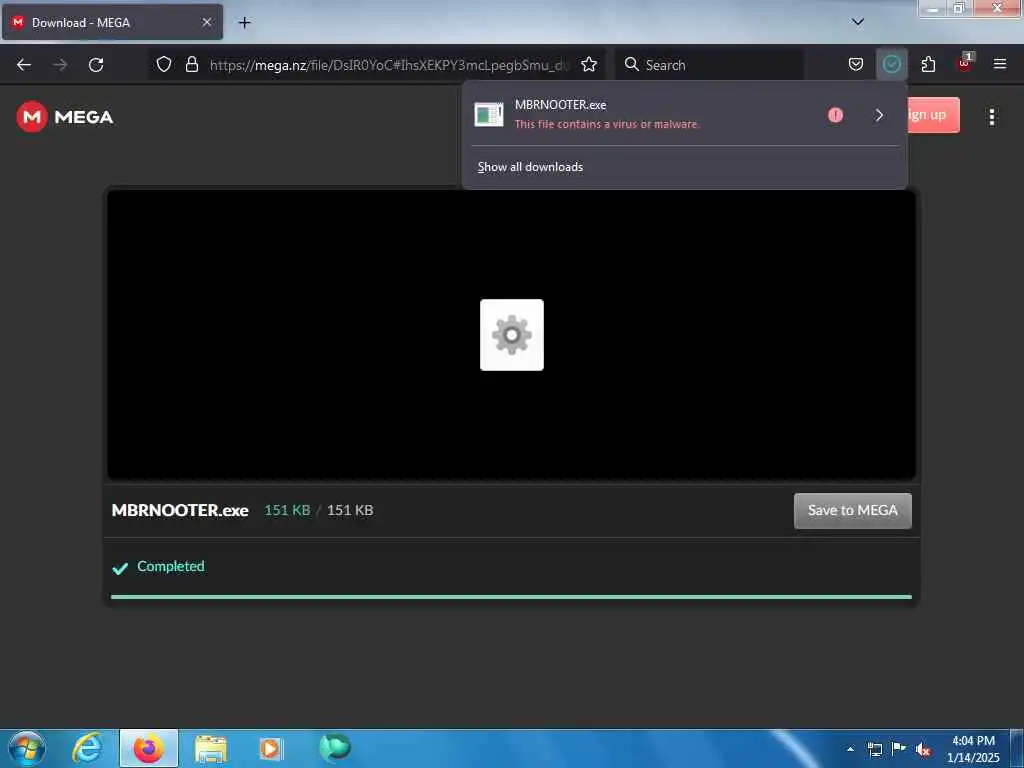Viewport: 1024px width, 768px height.
Task: Open the Windows Start menu
Action: coord(27,748)
